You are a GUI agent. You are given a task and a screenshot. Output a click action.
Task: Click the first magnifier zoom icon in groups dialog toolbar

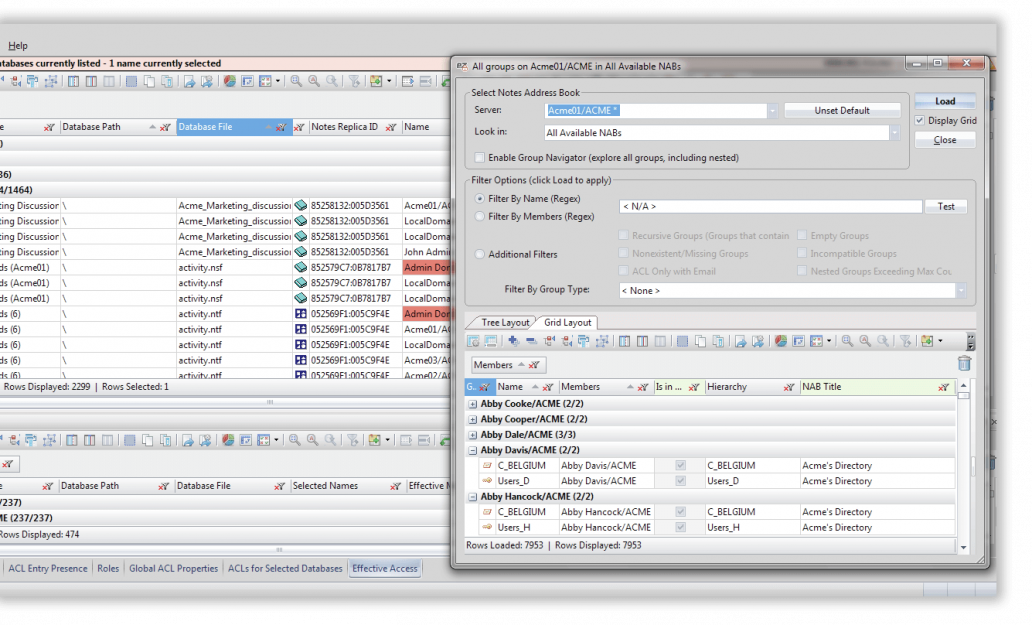click(x=847, y=341)
